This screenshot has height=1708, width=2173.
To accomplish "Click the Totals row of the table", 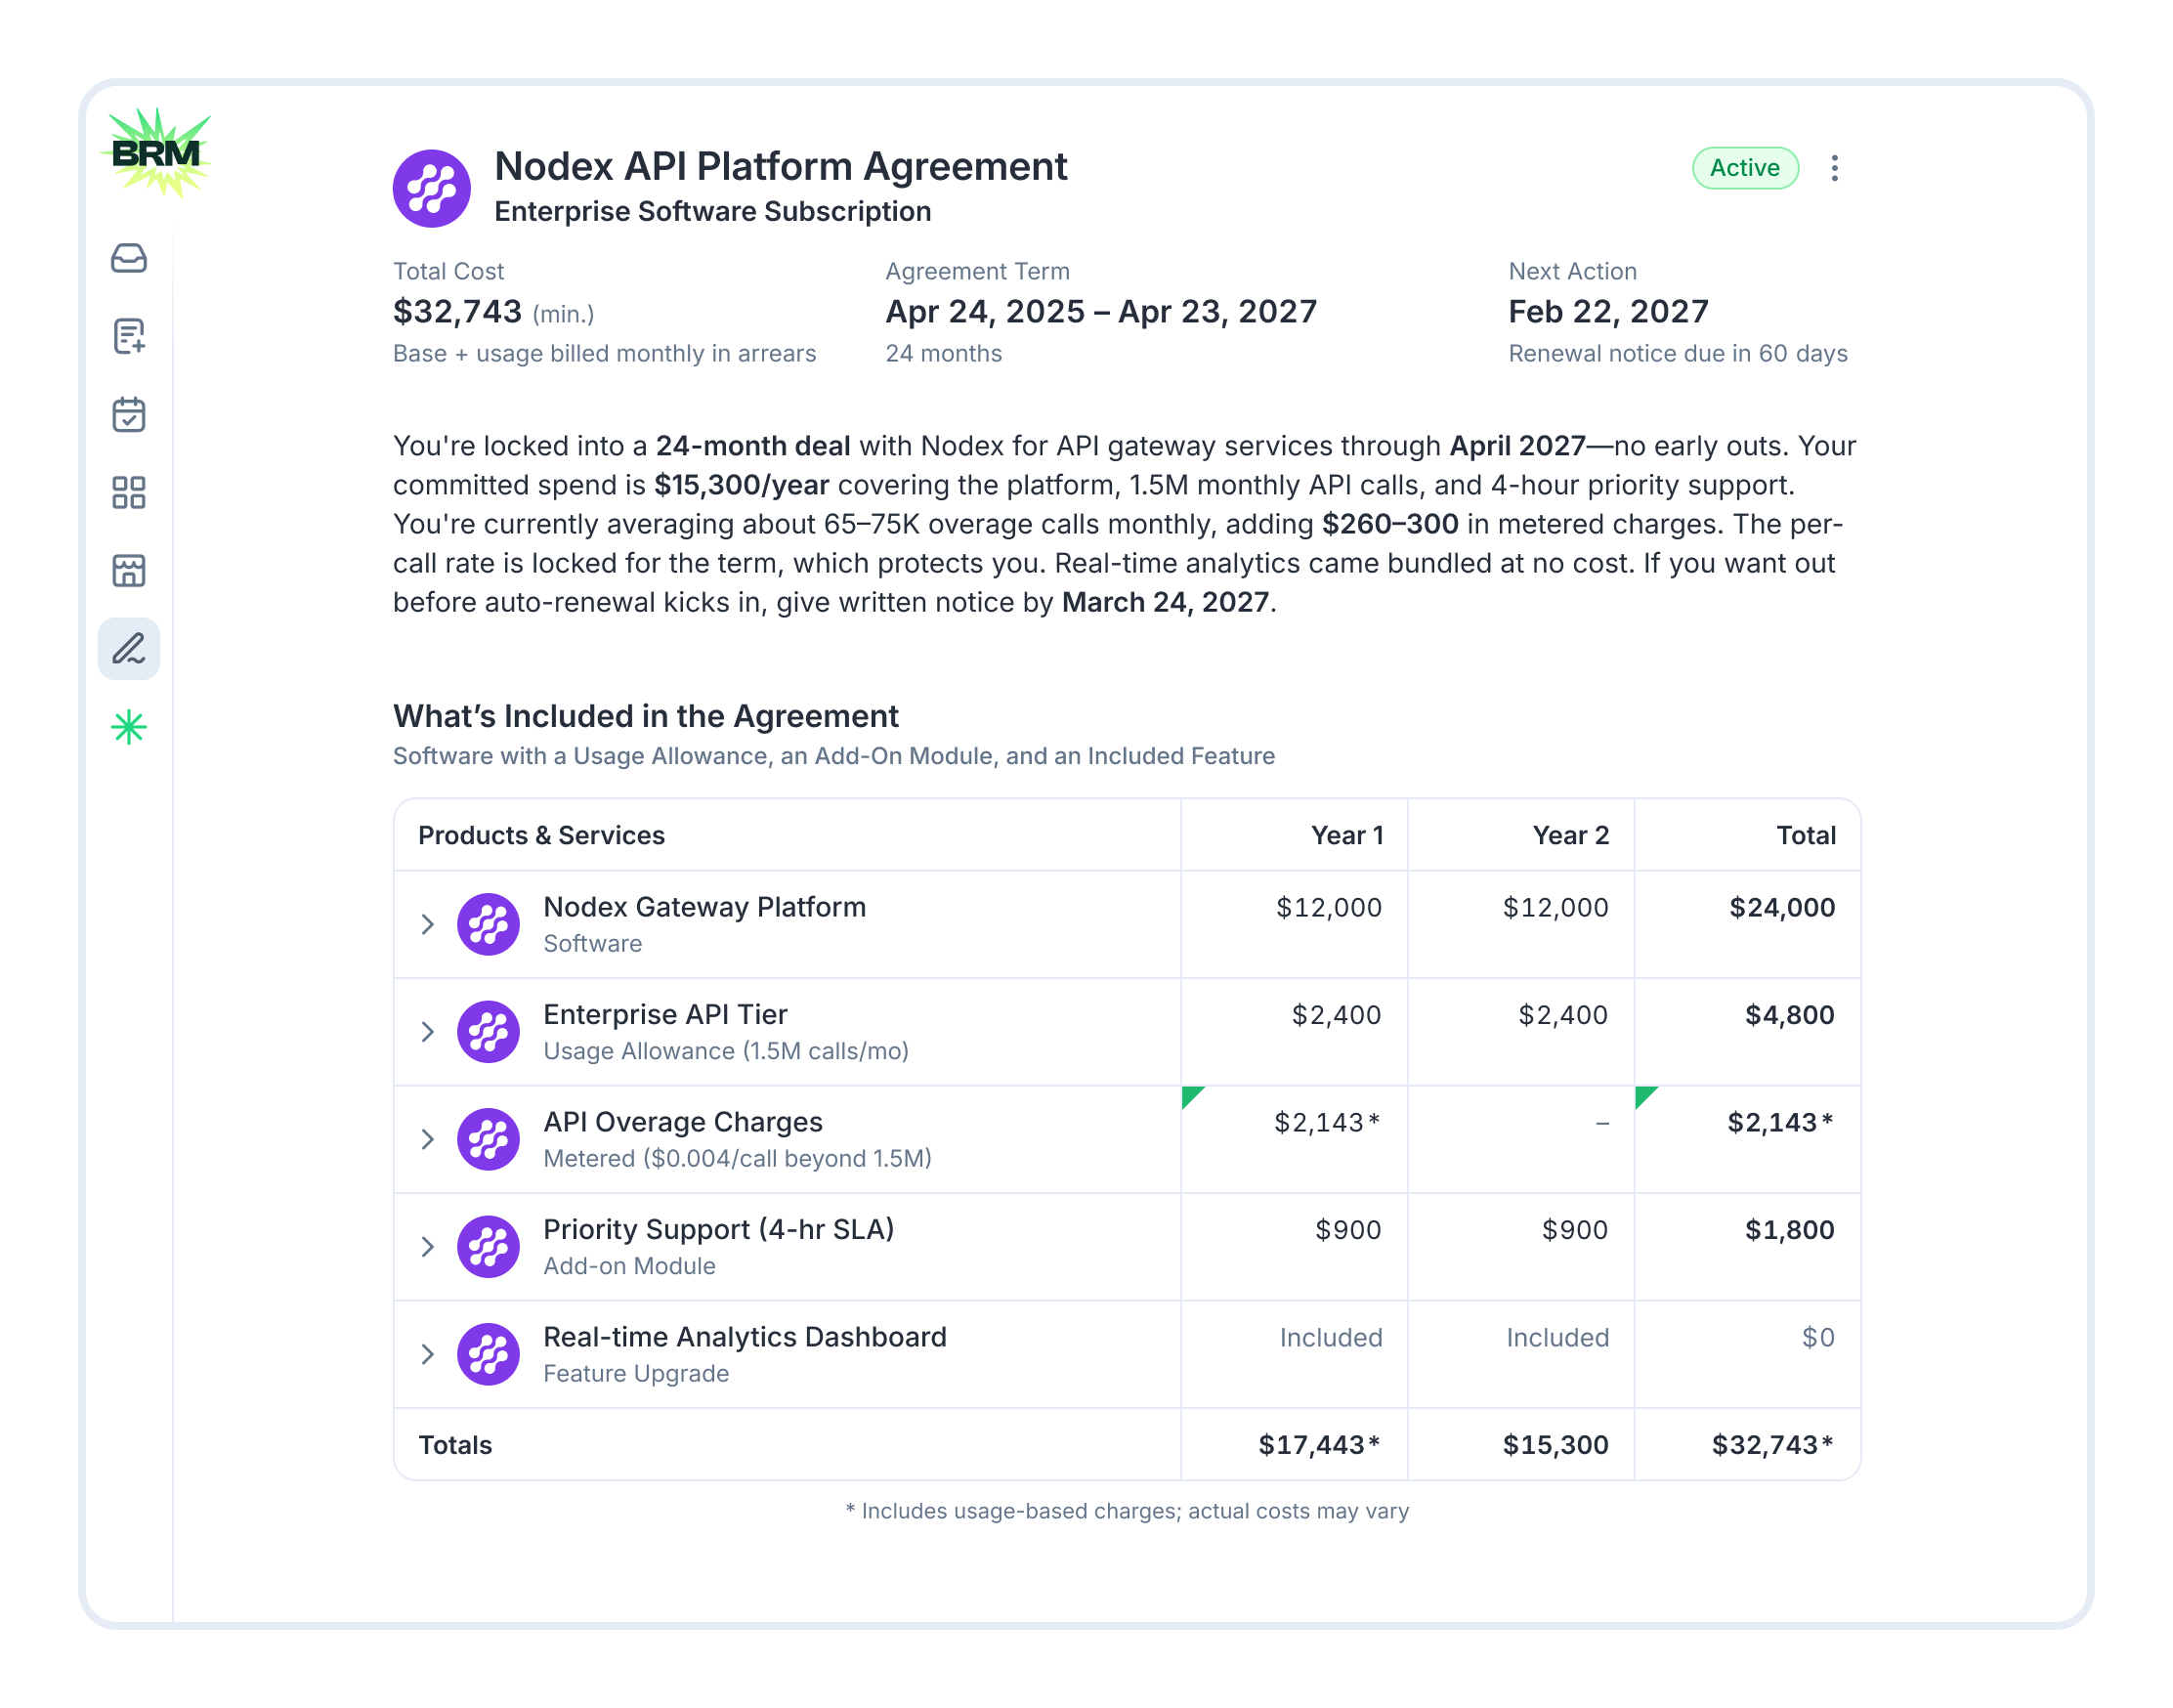I will point(455,1444).
